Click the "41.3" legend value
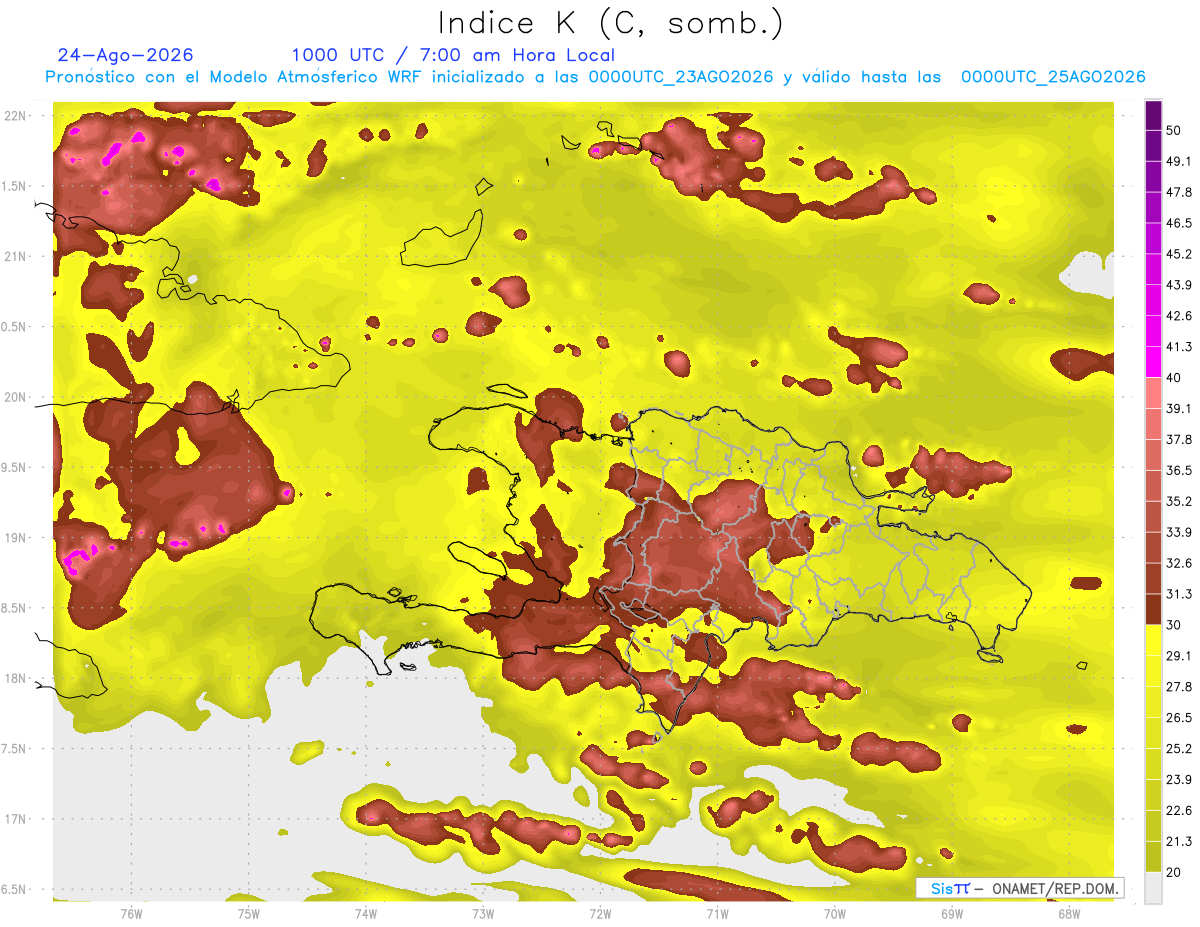Viewport: 1200px width, 927px height. click(x=1179, y=347)
